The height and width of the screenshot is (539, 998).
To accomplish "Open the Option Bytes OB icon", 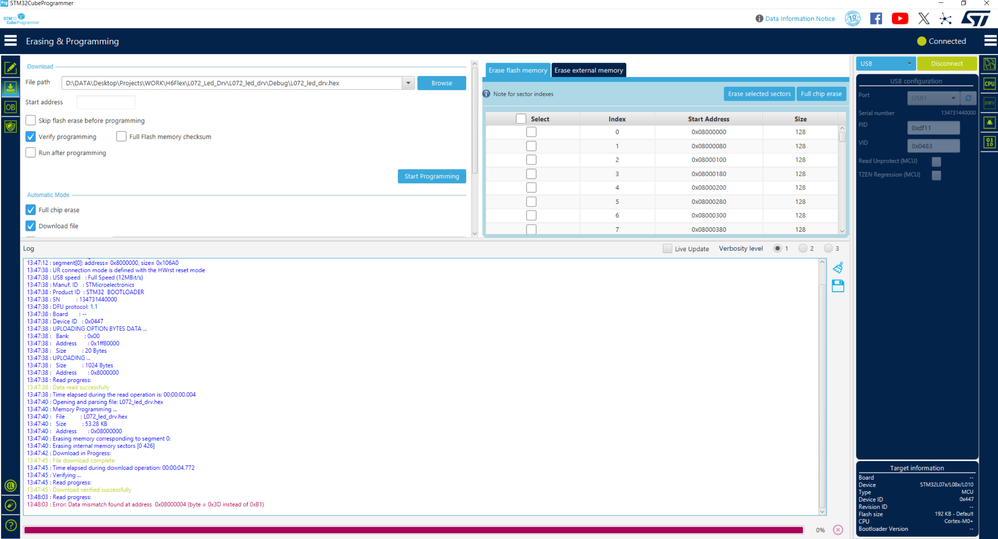I will point(10,107).
